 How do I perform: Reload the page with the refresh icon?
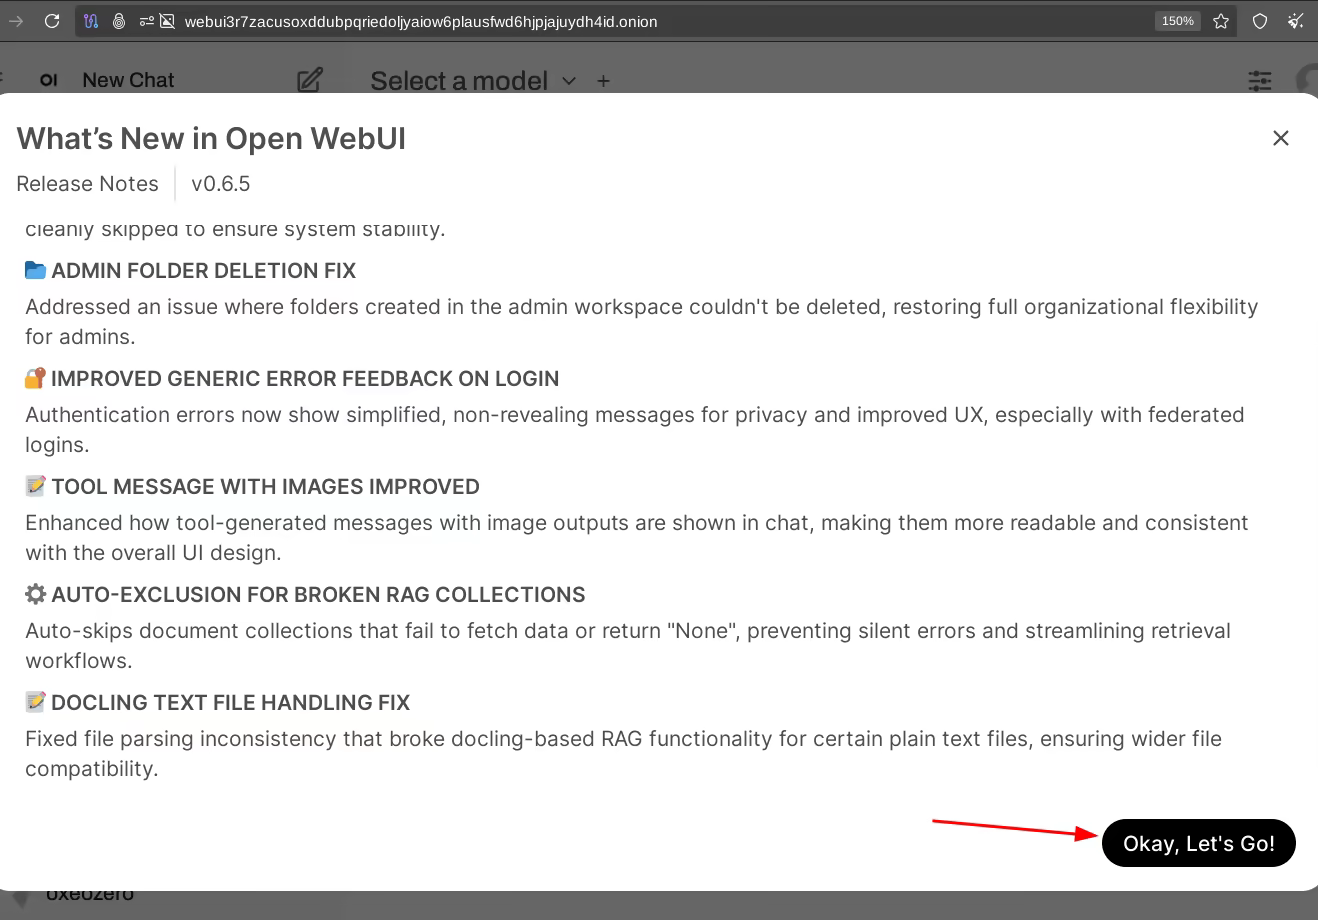point(52,21)
